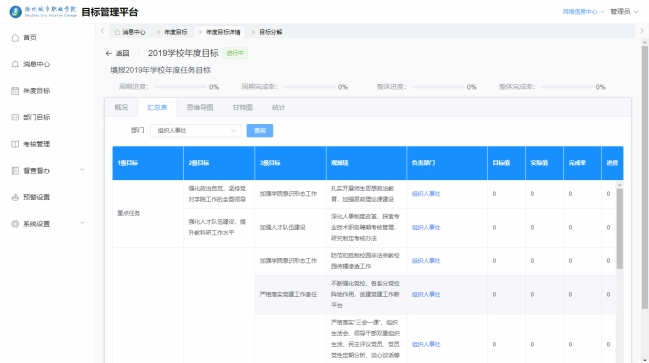The height and width of the screenshot is (363, 649).
Task: Open 组织人事处 link in 不断强化党校 row
Action: (426, 294)
